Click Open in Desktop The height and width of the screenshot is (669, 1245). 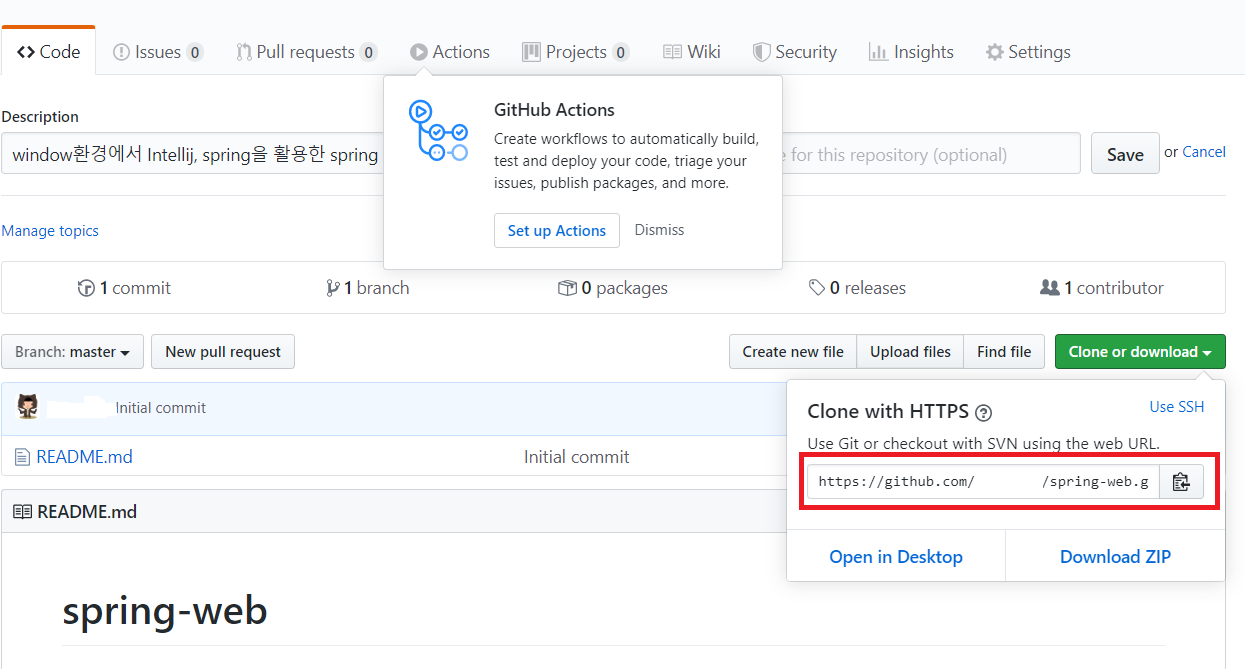click(896, 557)
